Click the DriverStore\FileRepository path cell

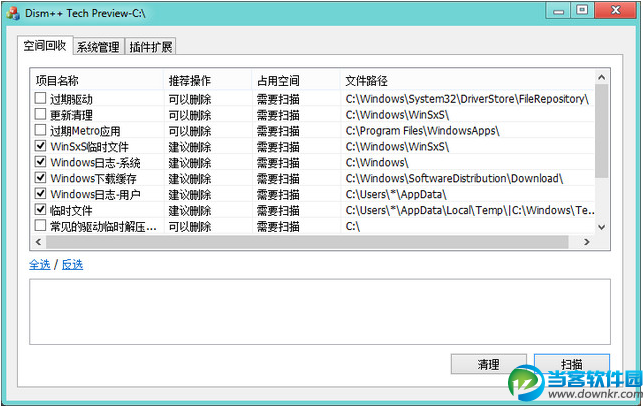(467, 99)
